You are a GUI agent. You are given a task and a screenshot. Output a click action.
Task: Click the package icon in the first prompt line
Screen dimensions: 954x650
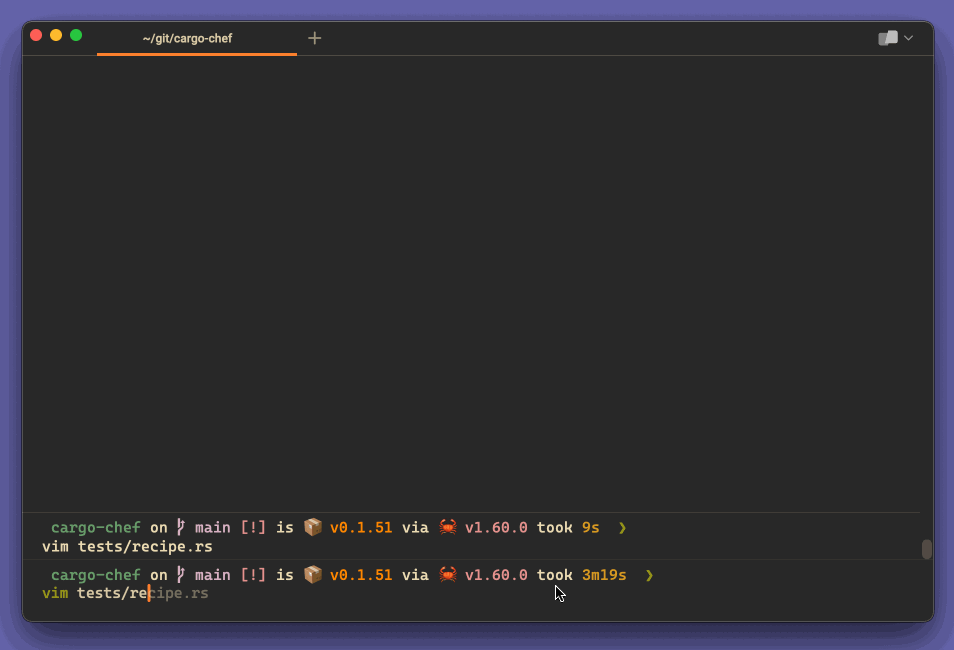pos(313,527)
